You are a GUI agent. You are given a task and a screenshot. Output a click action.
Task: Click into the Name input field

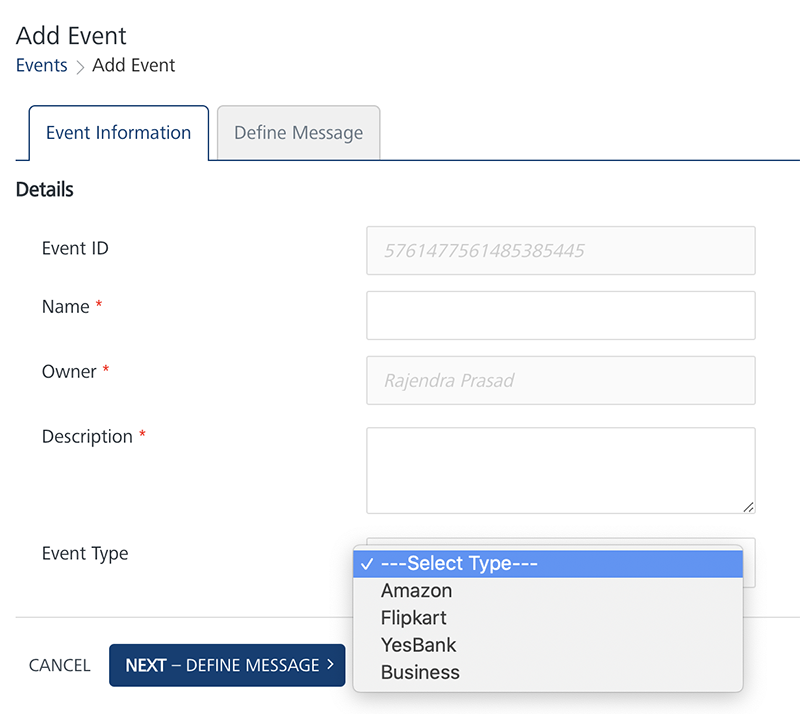(x=560, y=316)
